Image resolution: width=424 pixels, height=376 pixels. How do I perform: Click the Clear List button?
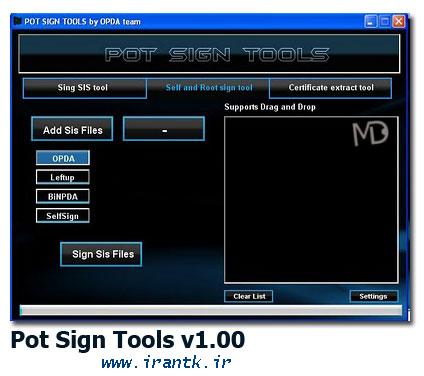point(249,296)
